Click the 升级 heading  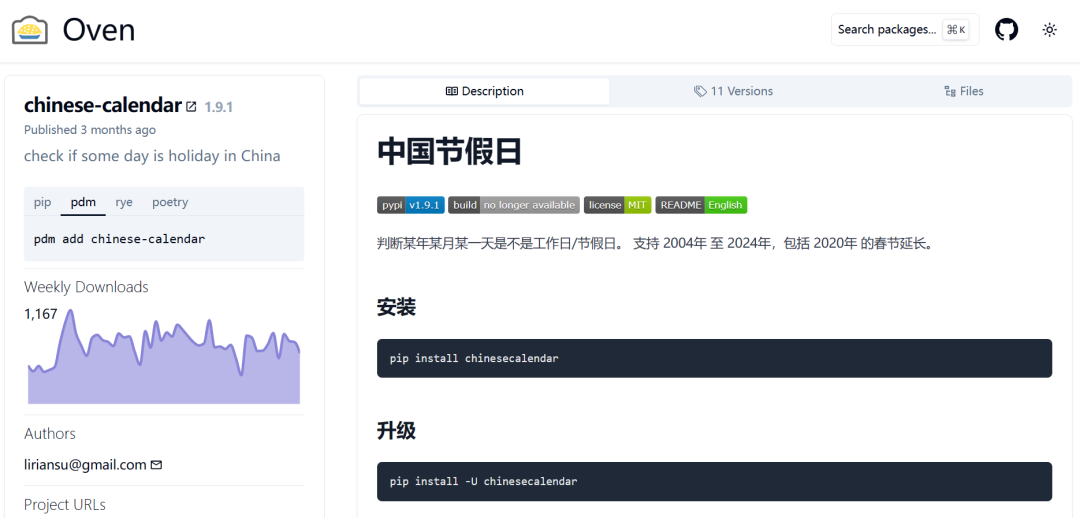[x=396, y=431]
